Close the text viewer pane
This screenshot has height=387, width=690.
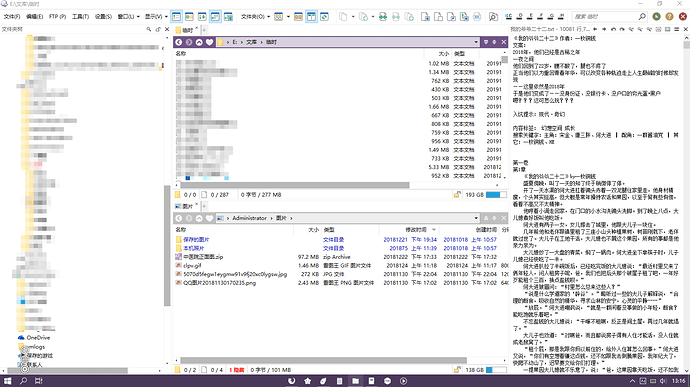click(x=686, y=29)
